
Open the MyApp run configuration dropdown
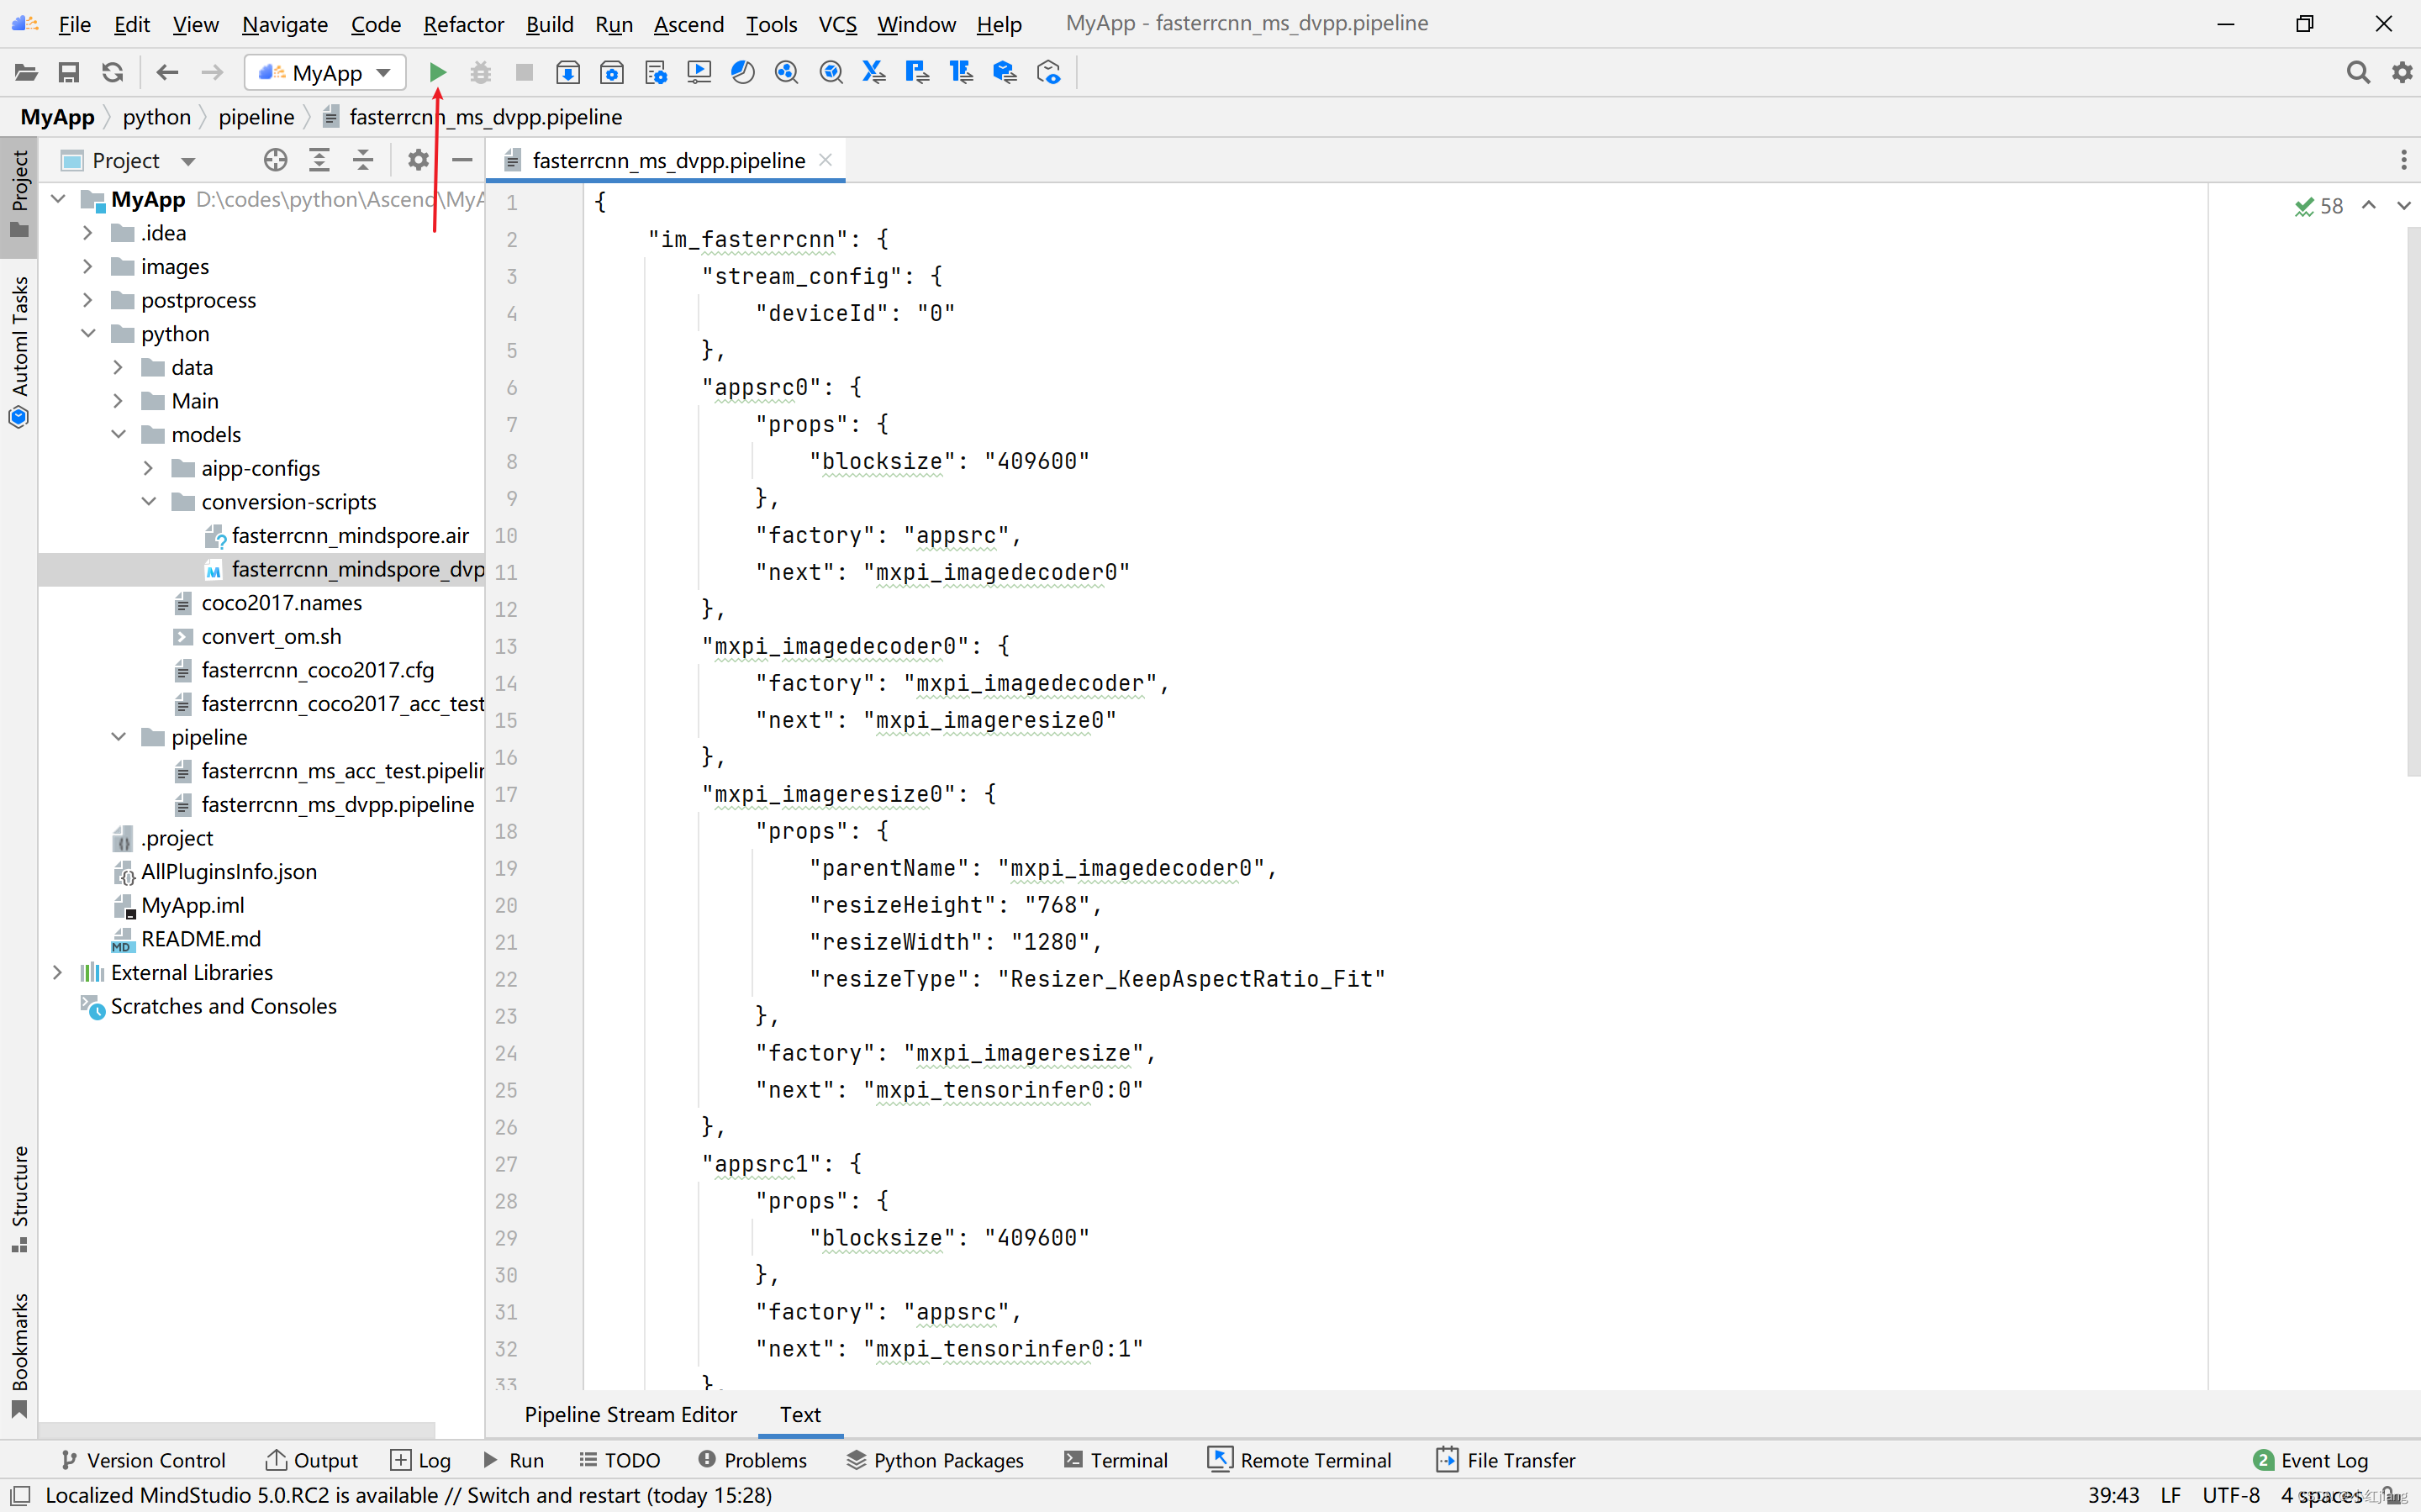[325, 72]
